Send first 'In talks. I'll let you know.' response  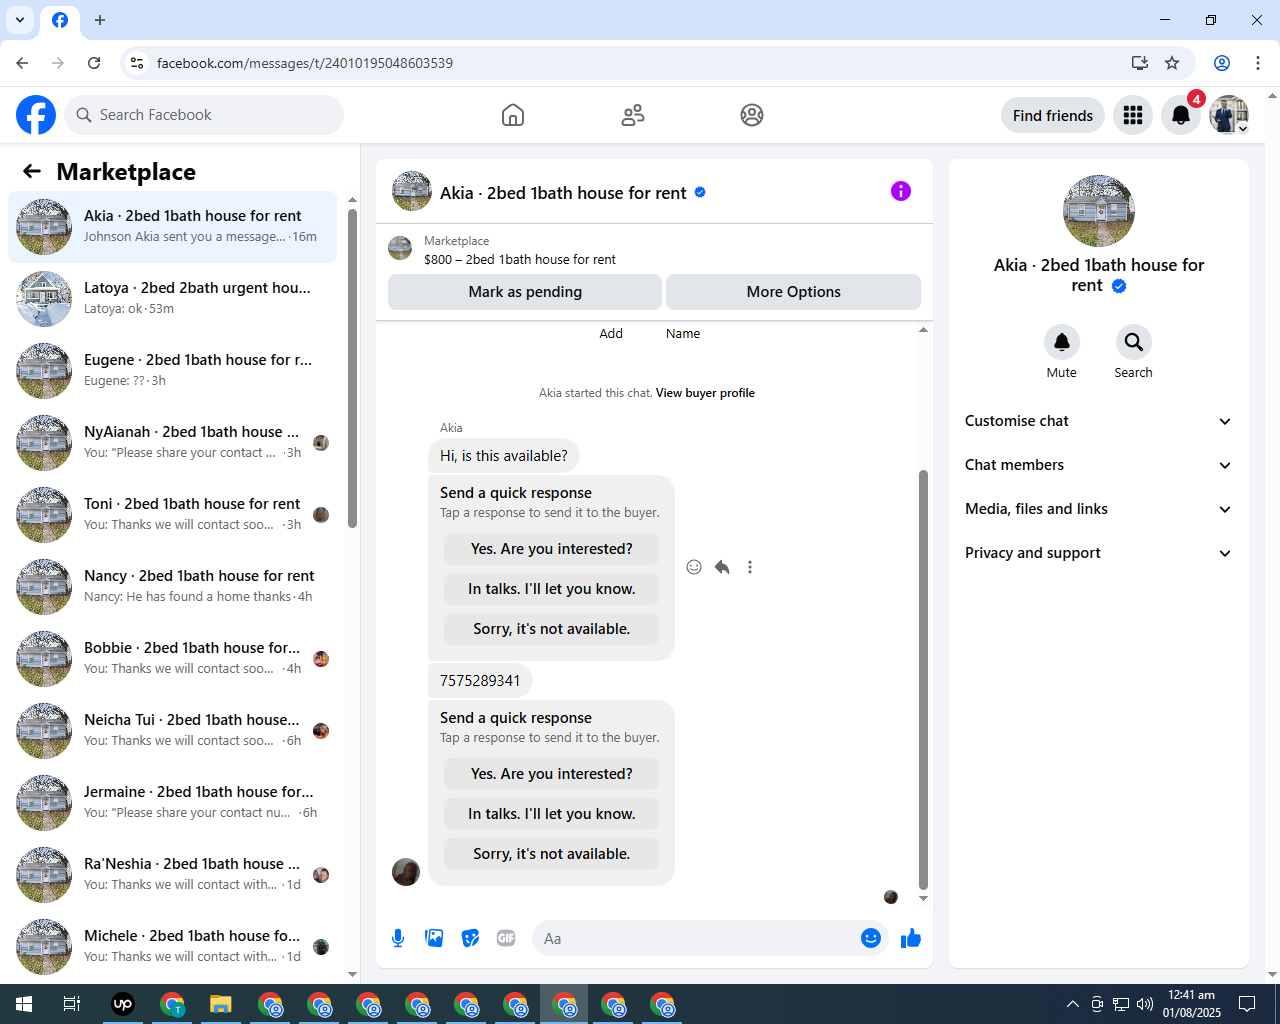click(x=551, y=589)
